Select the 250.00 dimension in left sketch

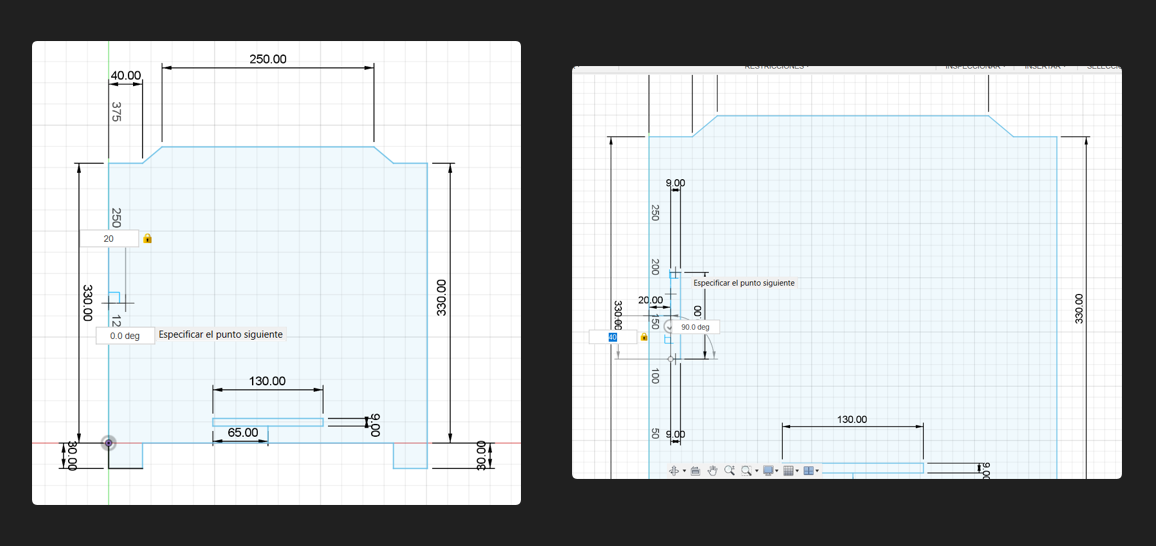pos(268,60)
